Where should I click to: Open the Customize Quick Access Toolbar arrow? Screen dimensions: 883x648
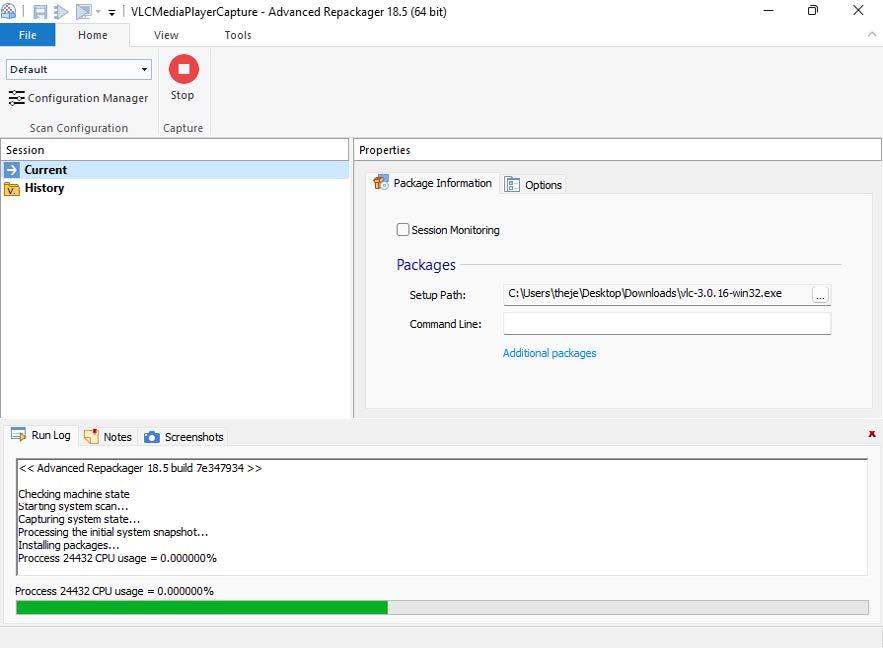112,12
